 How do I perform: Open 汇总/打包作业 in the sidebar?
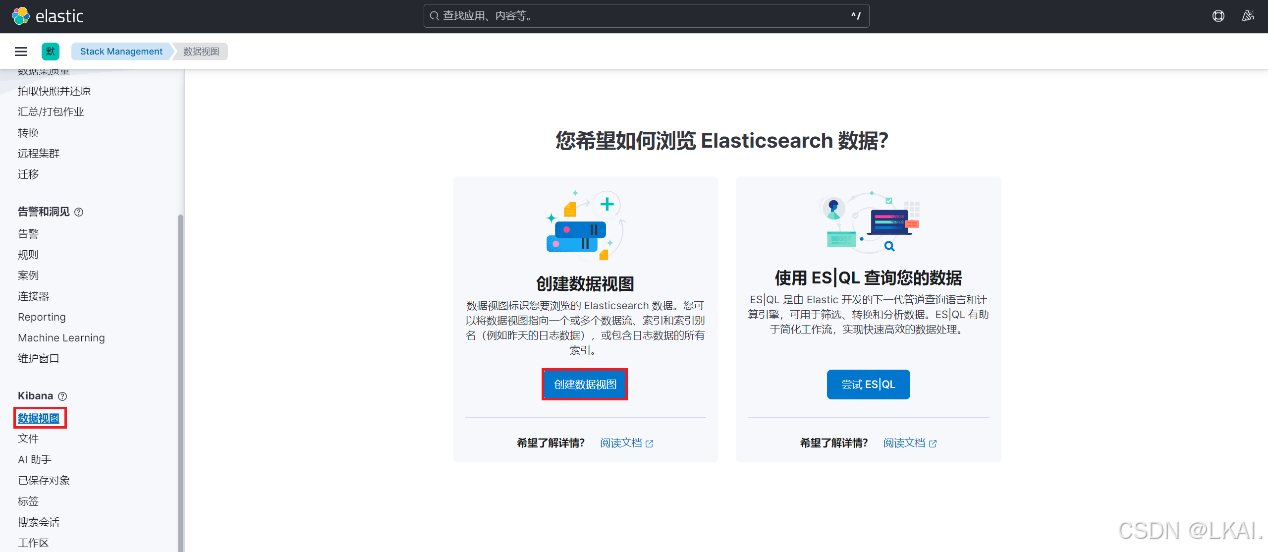click(x=51, y=112)
